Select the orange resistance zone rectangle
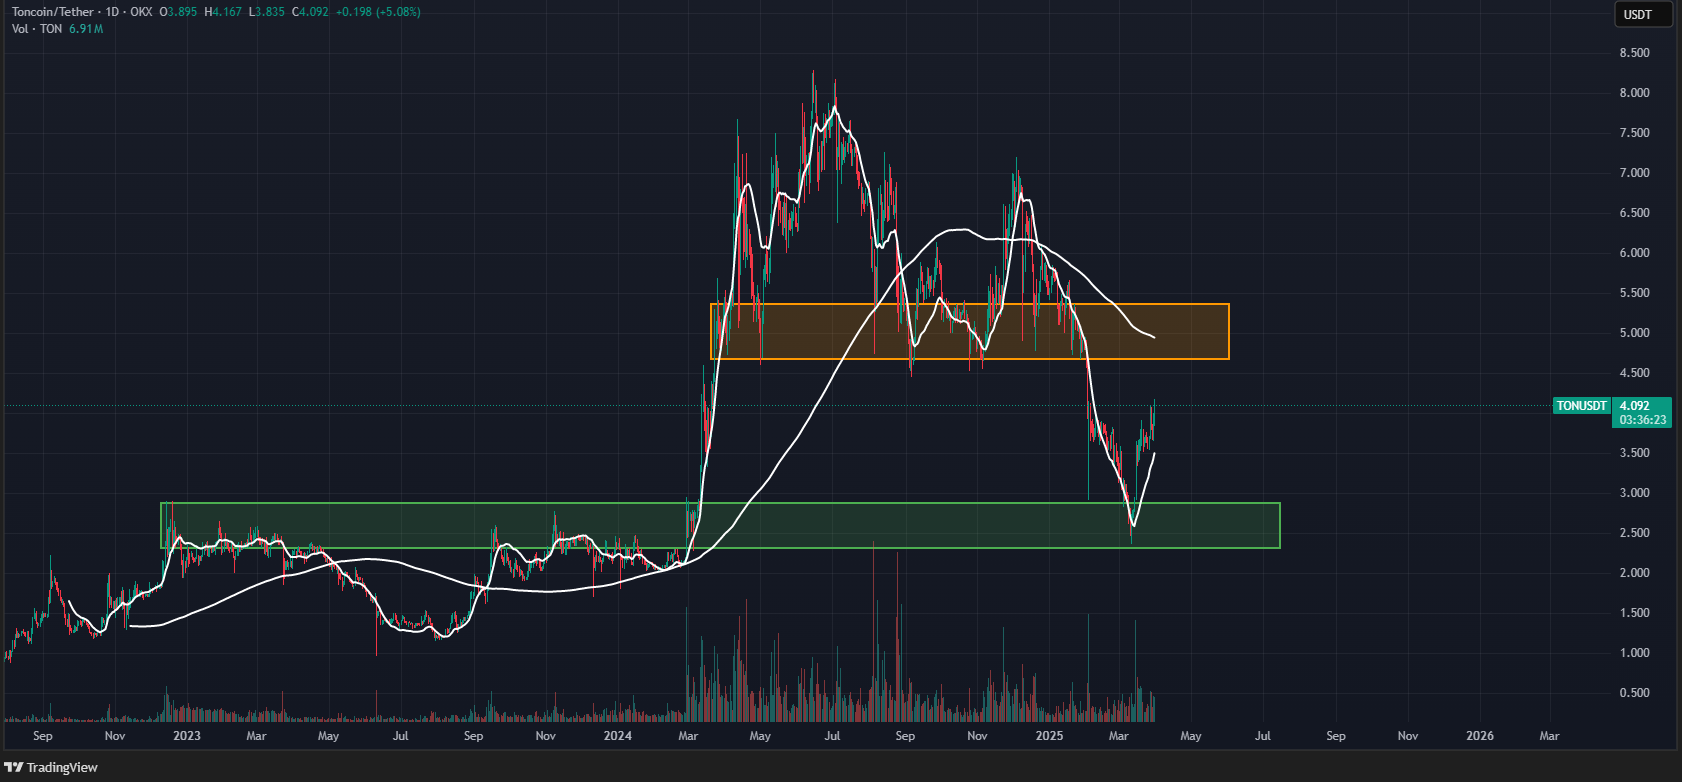This screenshot has height=782, width=1682. pos(969,331)
